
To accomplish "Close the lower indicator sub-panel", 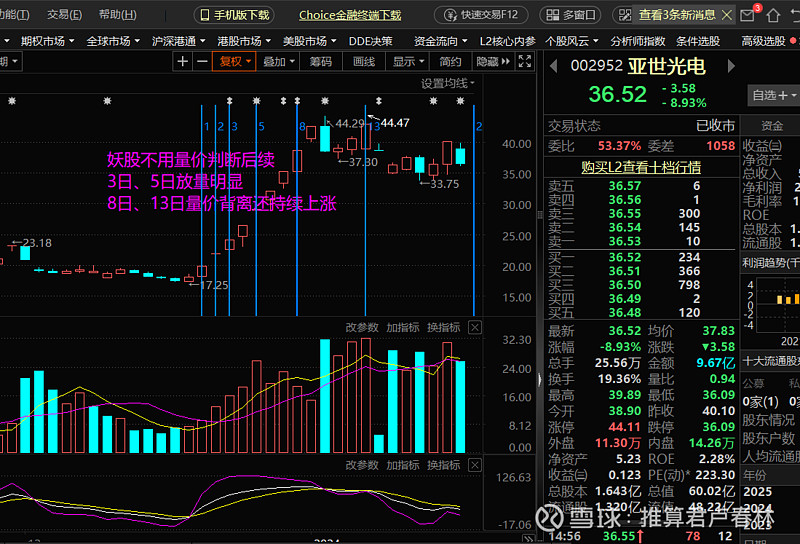I will [475, 465].
